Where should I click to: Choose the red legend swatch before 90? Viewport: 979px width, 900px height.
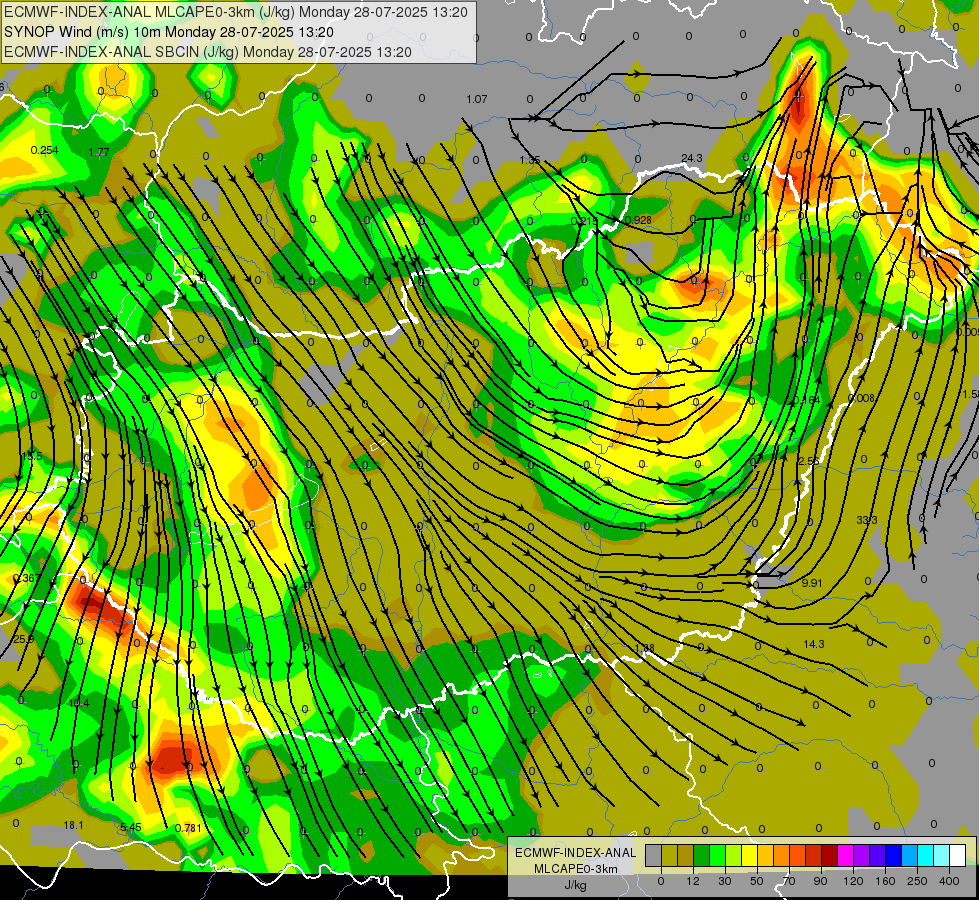(814, 855)
